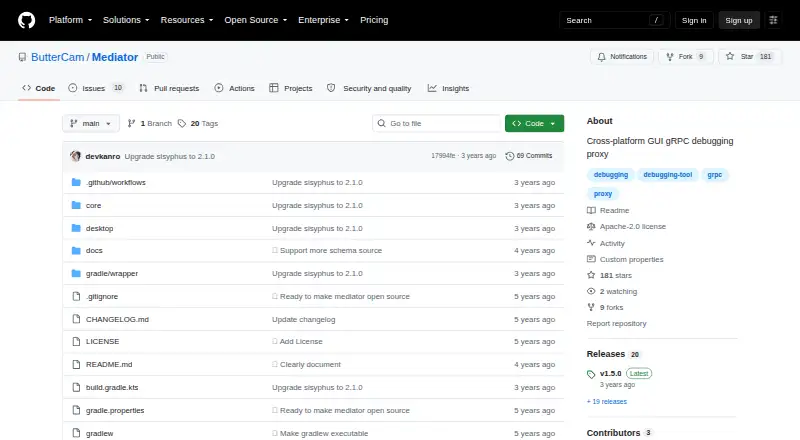Viewport: 800px width, 440px height.
Task: Click devkanro's avatar image
Action: point(76,156)
